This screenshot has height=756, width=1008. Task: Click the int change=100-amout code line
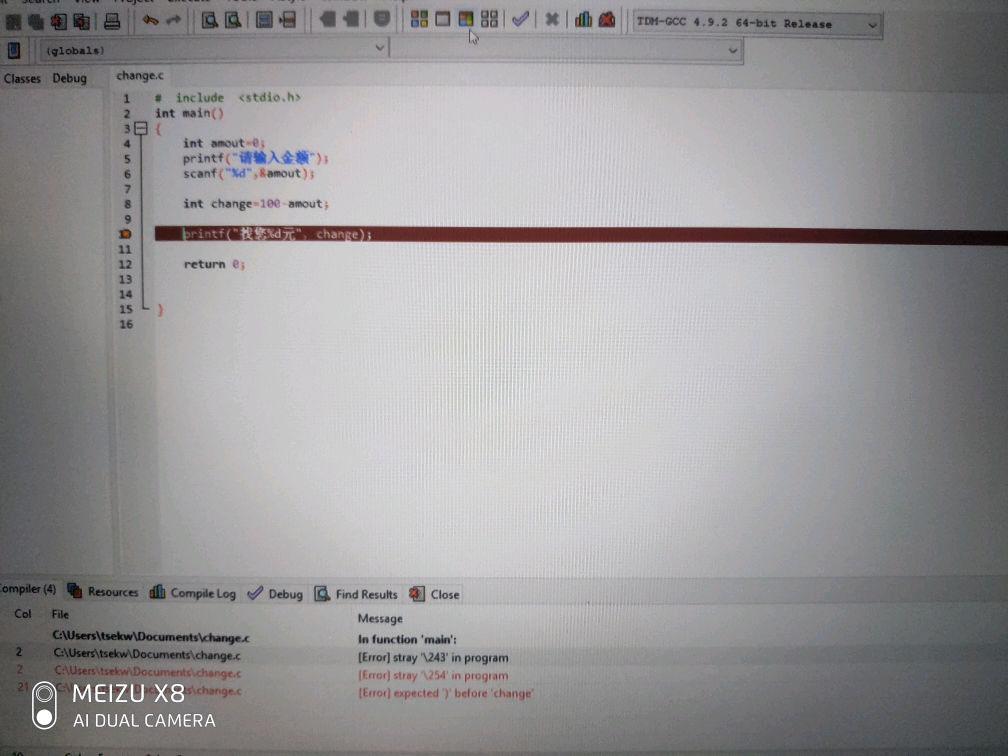click(256, 204)
